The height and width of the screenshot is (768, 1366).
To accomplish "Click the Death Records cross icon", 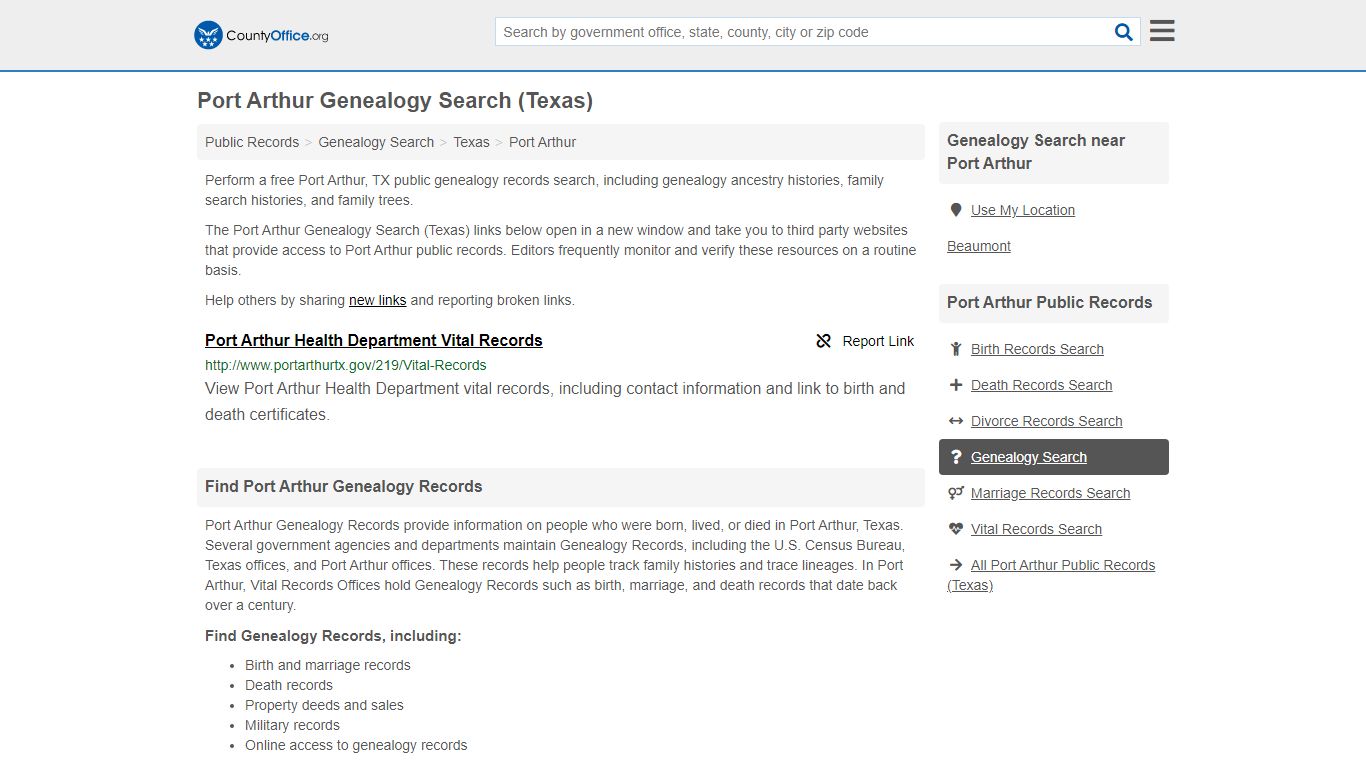I will [x=956, y=385].
